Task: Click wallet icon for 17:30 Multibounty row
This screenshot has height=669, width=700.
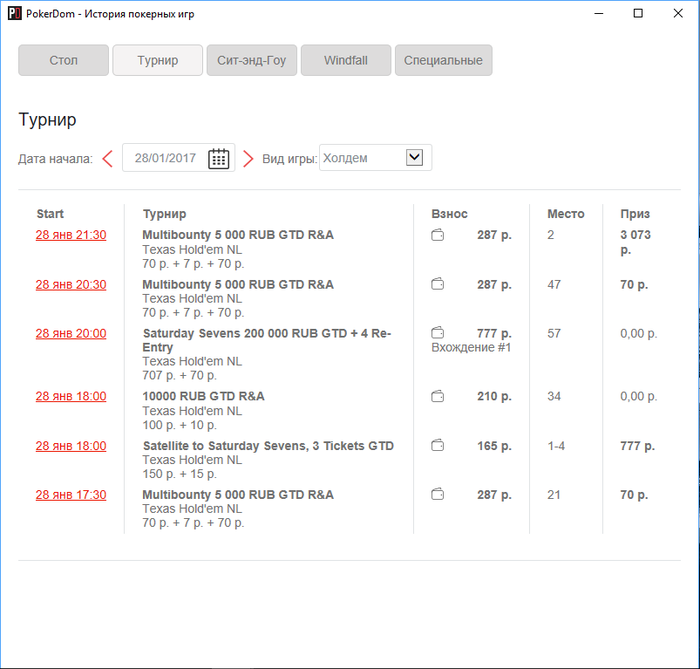Action: pyautogui.click(x=438, y=494)
